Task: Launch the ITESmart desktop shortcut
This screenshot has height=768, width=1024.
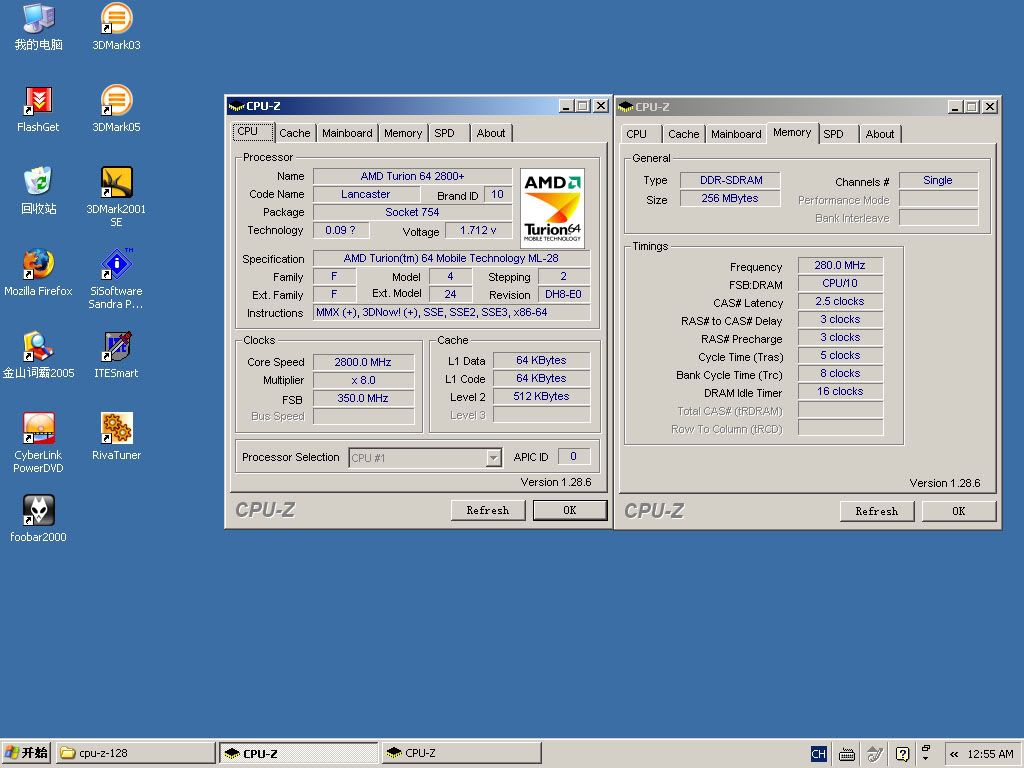Action: click(116, 355)
